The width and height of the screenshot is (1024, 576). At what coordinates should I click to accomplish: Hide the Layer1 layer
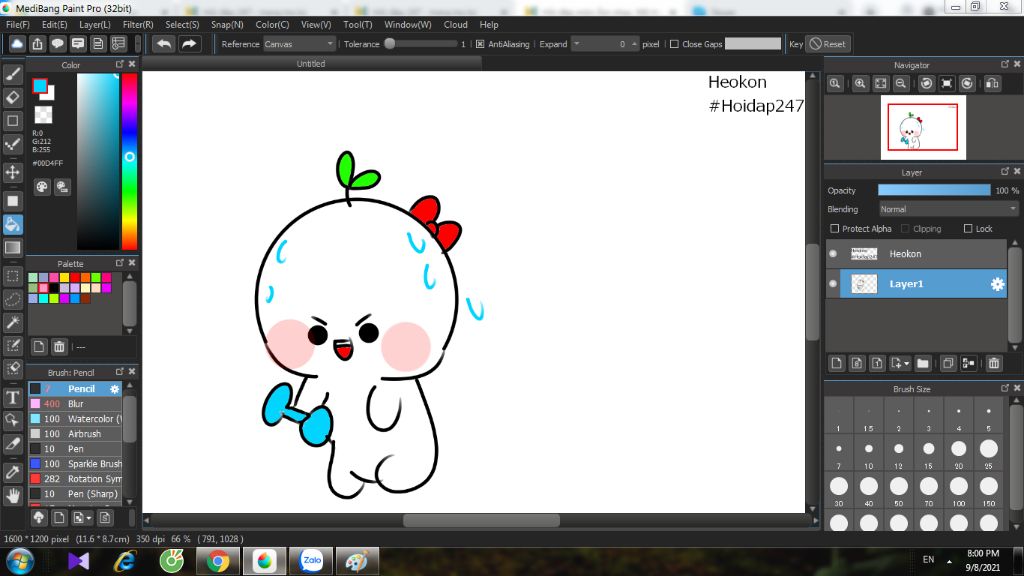pyautogui.click(x=833, y=284)
